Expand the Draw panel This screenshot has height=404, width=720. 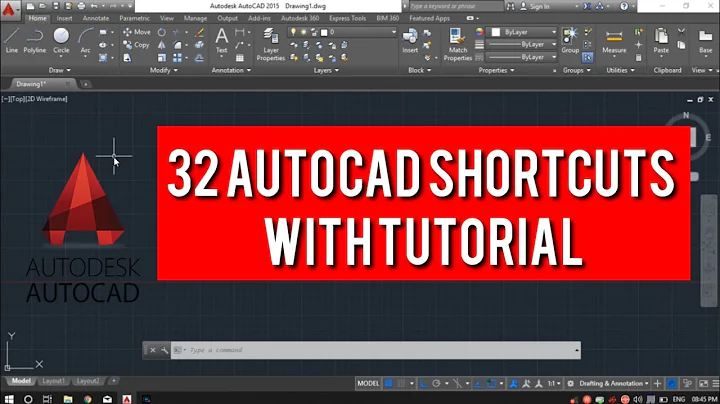coord(60,70)
